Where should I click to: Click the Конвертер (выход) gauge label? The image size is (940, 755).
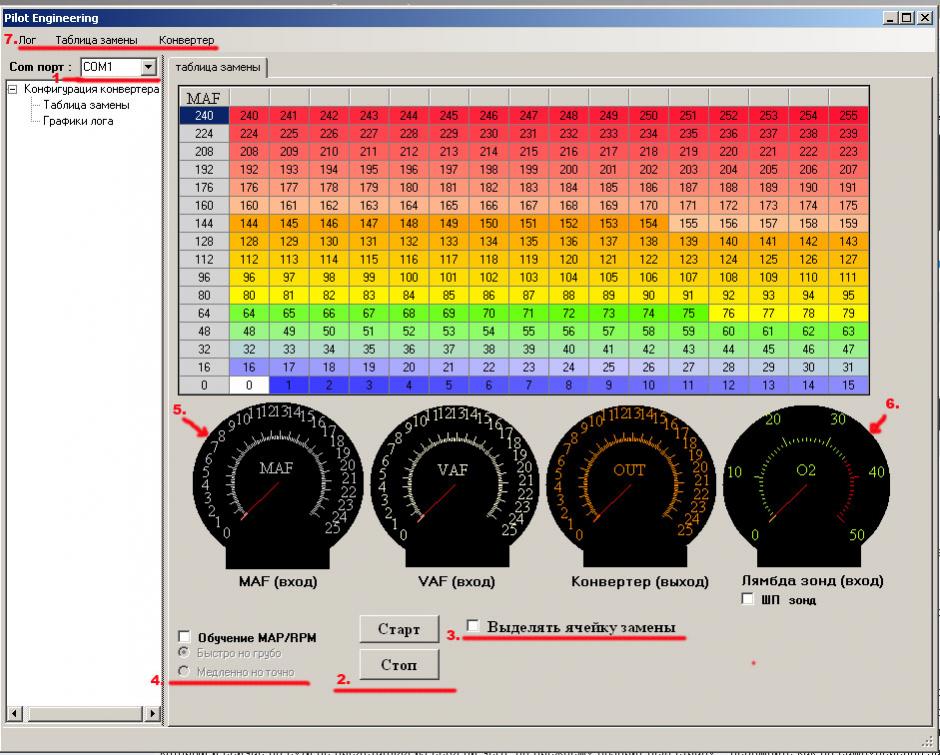coord(640,582)
